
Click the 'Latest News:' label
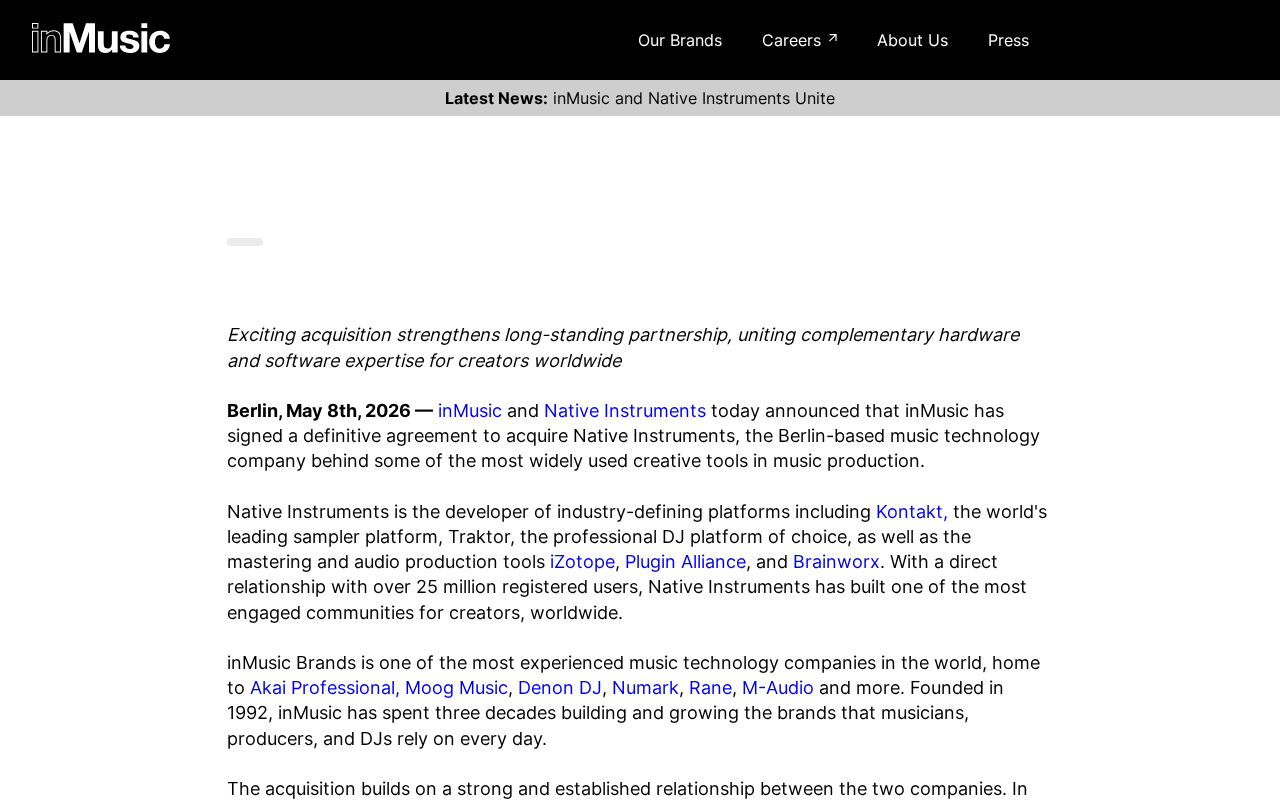click(x=496, y=98)
